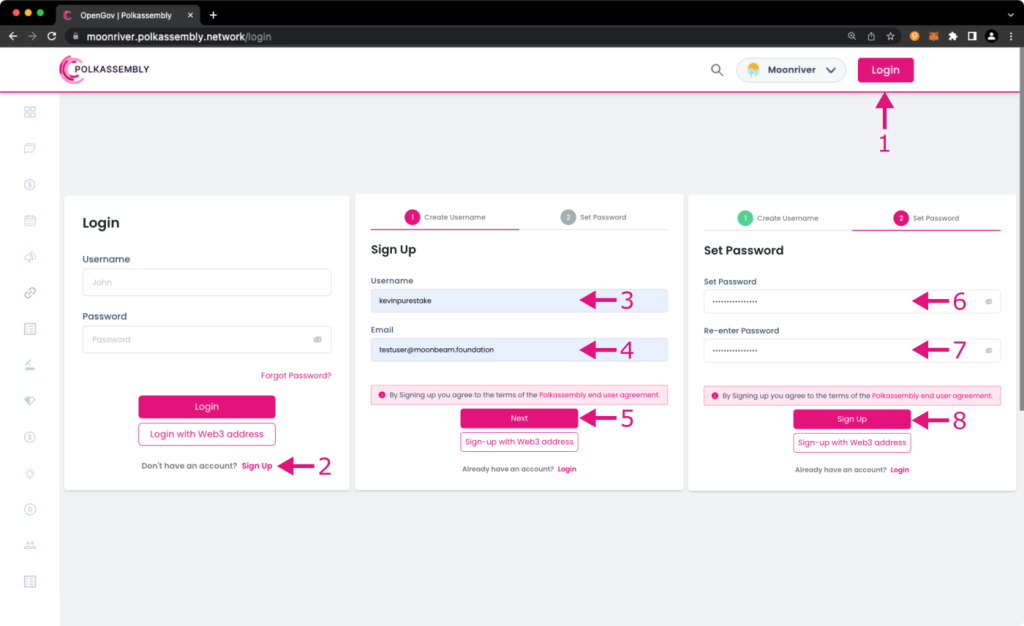This screenshot has width=1024, height=626.
Task: Click the browser forward arrow
Action: point(32,37)
